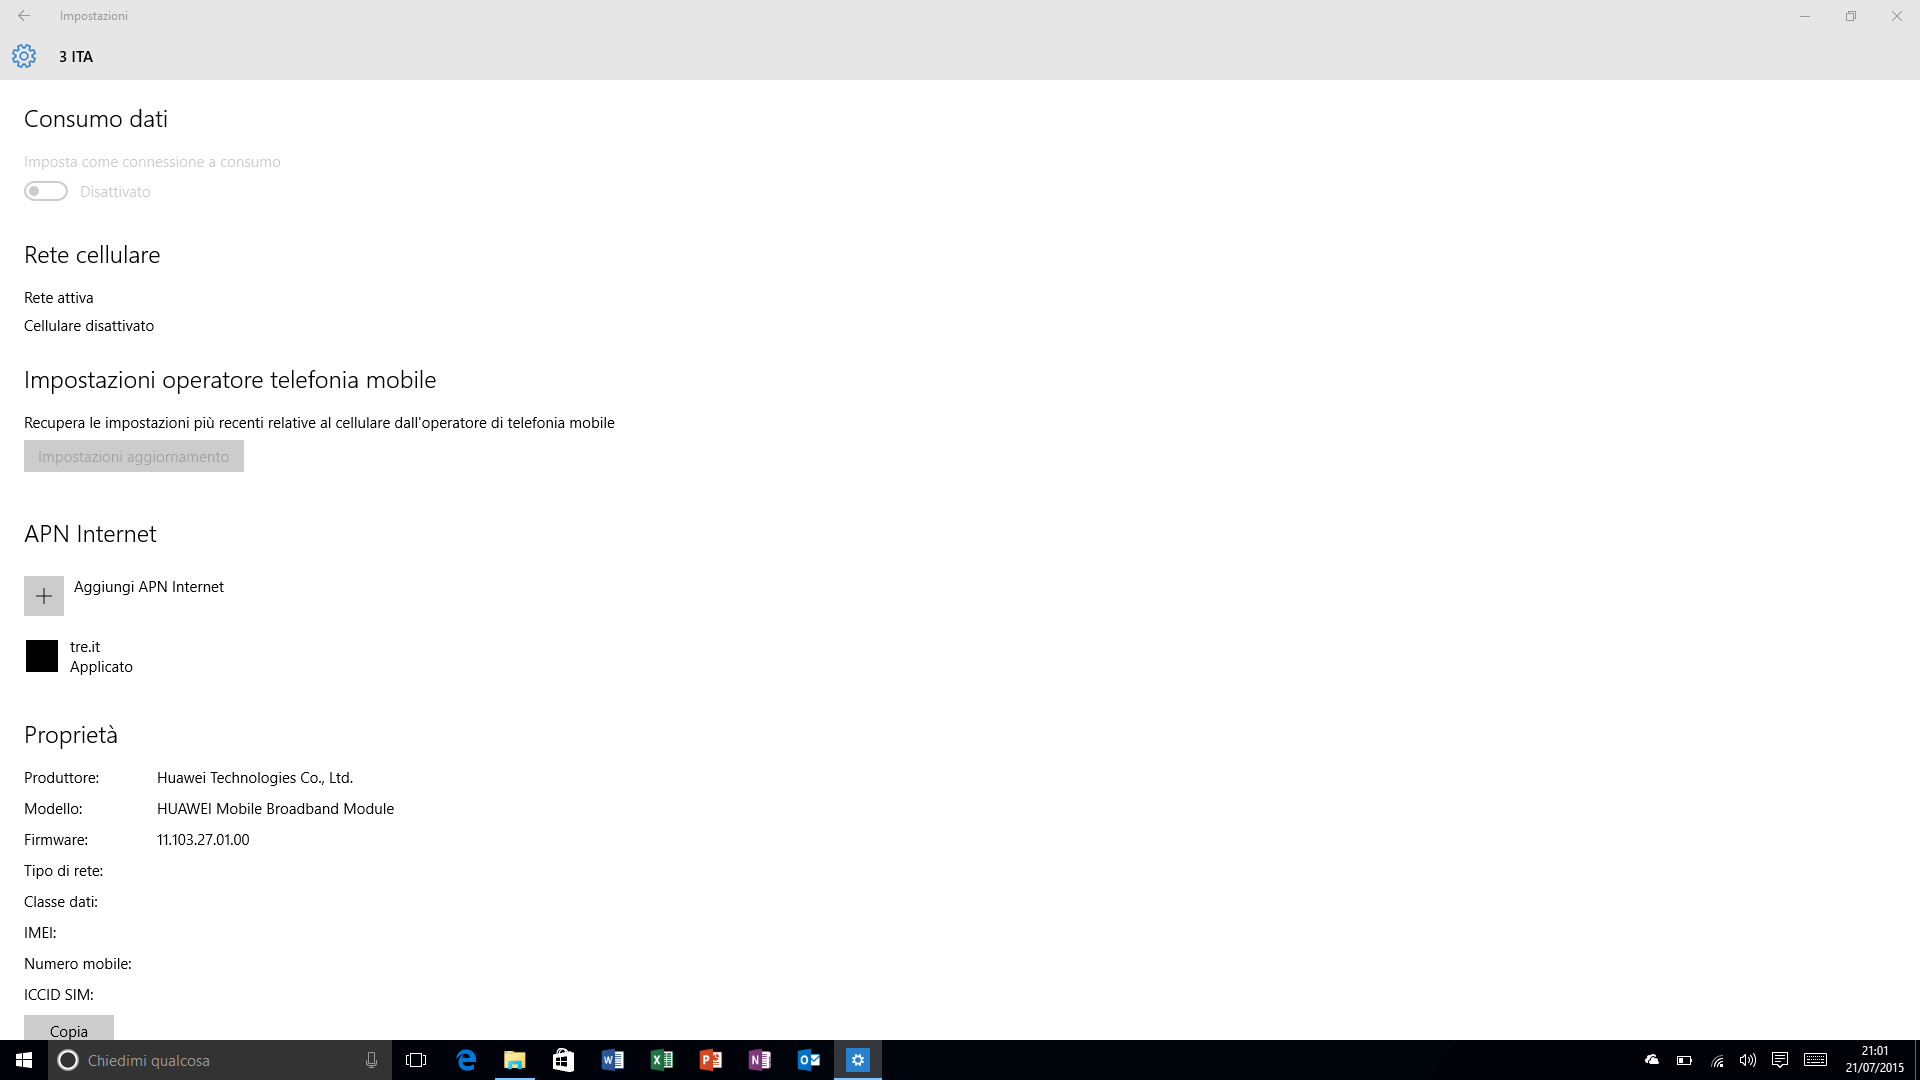Launch Word from the taskbar
1920x1080 pixels.
point(613,1060)
